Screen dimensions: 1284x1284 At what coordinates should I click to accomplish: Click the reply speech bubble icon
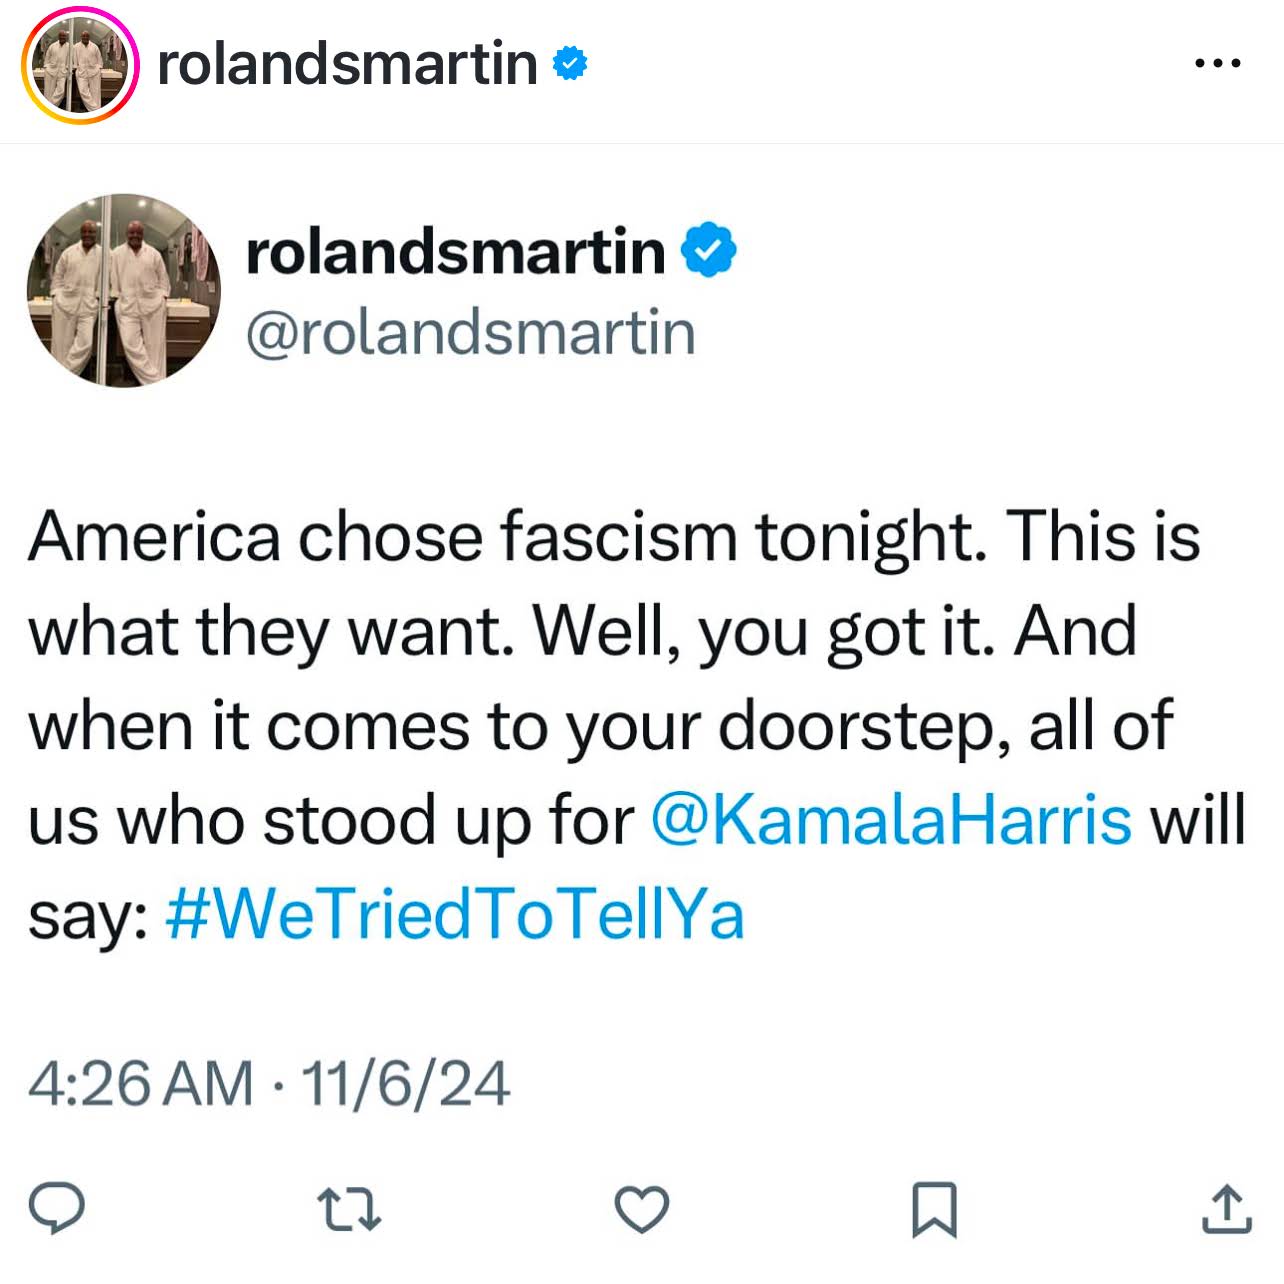(x=56, y=1207)
